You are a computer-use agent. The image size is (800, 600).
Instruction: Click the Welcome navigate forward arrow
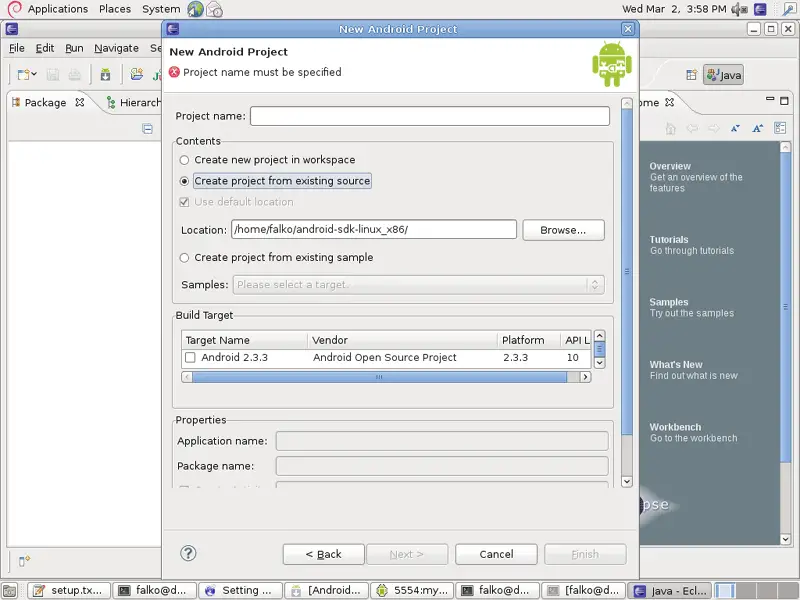(714, 128)
